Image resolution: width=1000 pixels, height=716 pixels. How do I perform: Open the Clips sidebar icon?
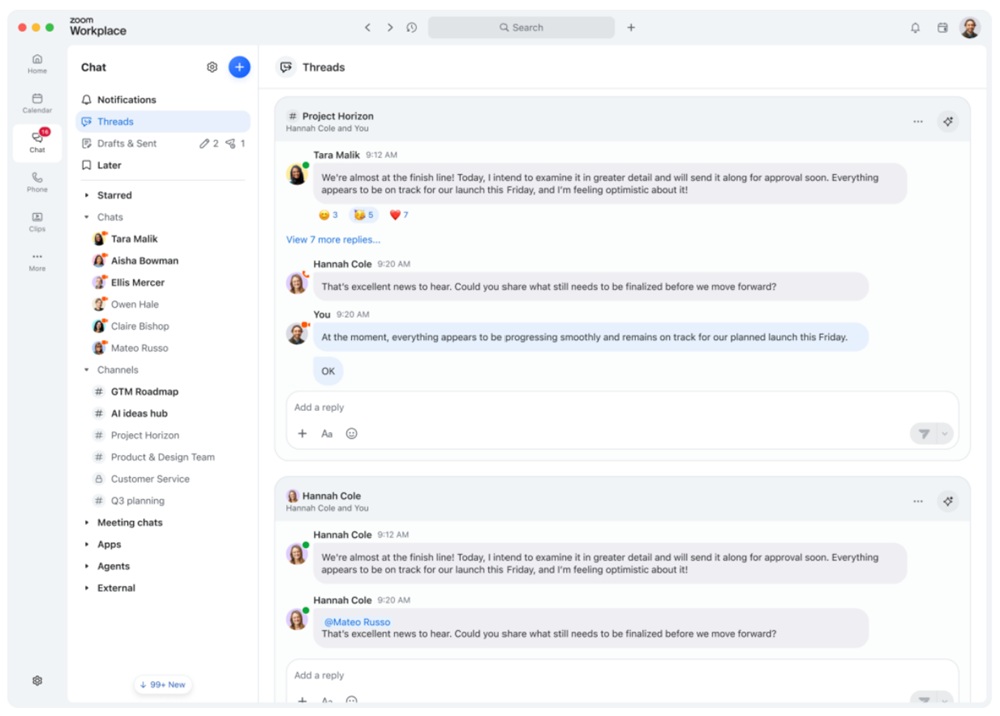(x=37, y=221)
